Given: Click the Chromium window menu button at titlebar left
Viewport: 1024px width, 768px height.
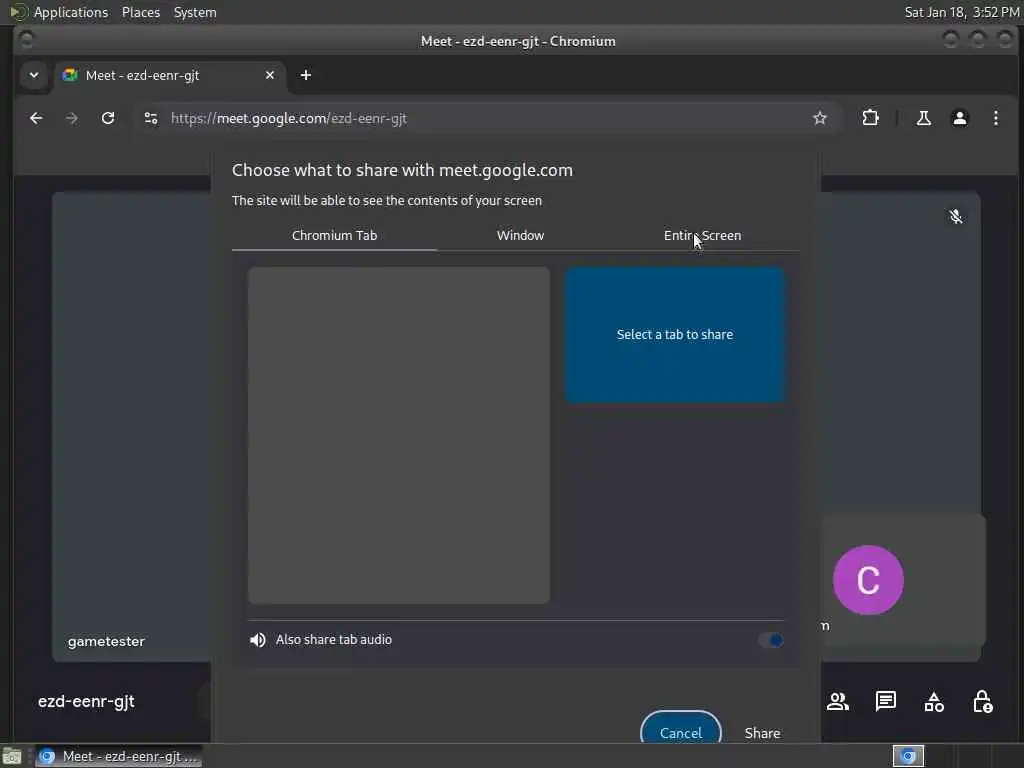Looking at the screenshot, I should 27,40.
